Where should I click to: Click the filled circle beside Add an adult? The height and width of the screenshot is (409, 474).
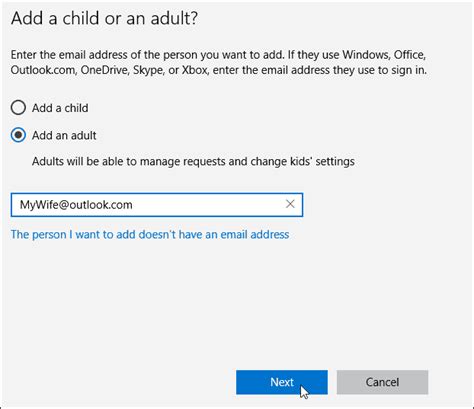(18, 135)
